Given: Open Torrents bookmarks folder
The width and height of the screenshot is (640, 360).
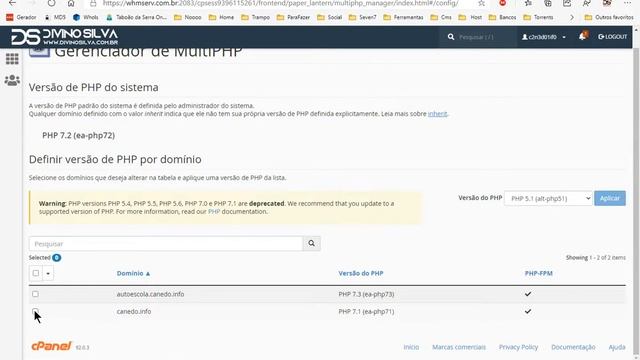Looking at the screenshot, I should coord(539,17).
